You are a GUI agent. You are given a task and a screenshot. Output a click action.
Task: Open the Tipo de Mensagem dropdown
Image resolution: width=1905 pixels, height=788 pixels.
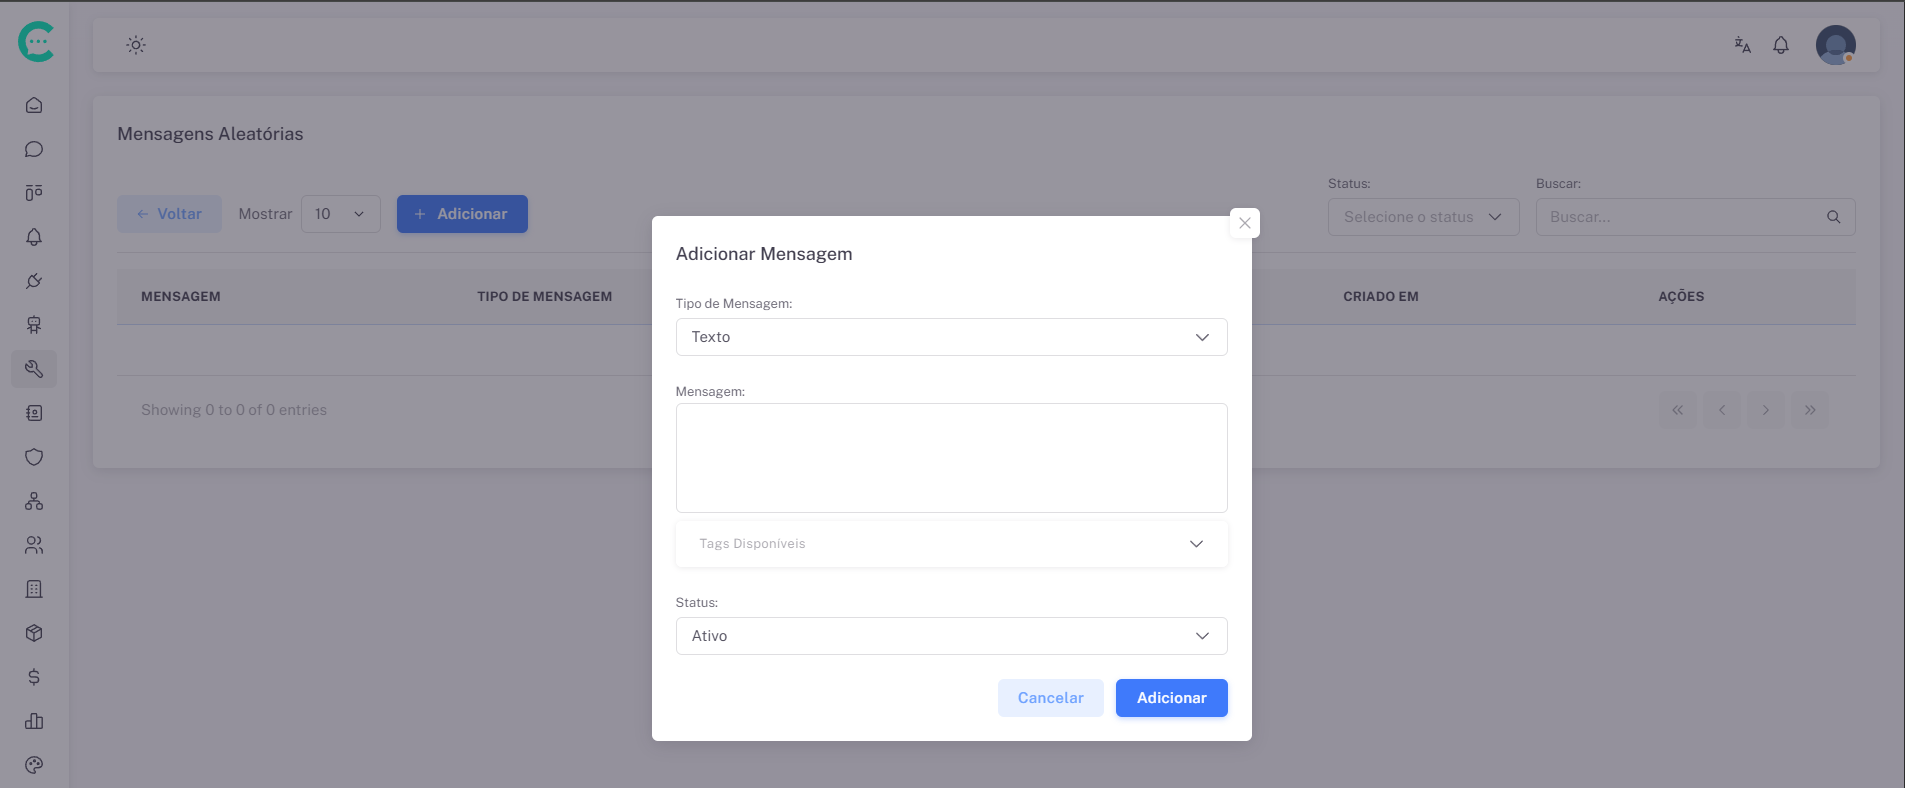click(951, 337)
